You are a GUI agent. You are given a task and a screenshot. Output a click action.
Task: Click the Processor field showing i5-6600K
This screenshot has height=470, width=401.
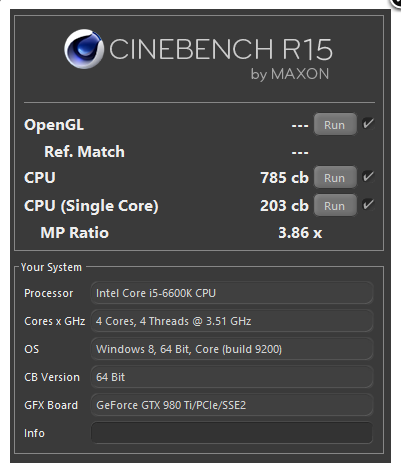[232, 293]
